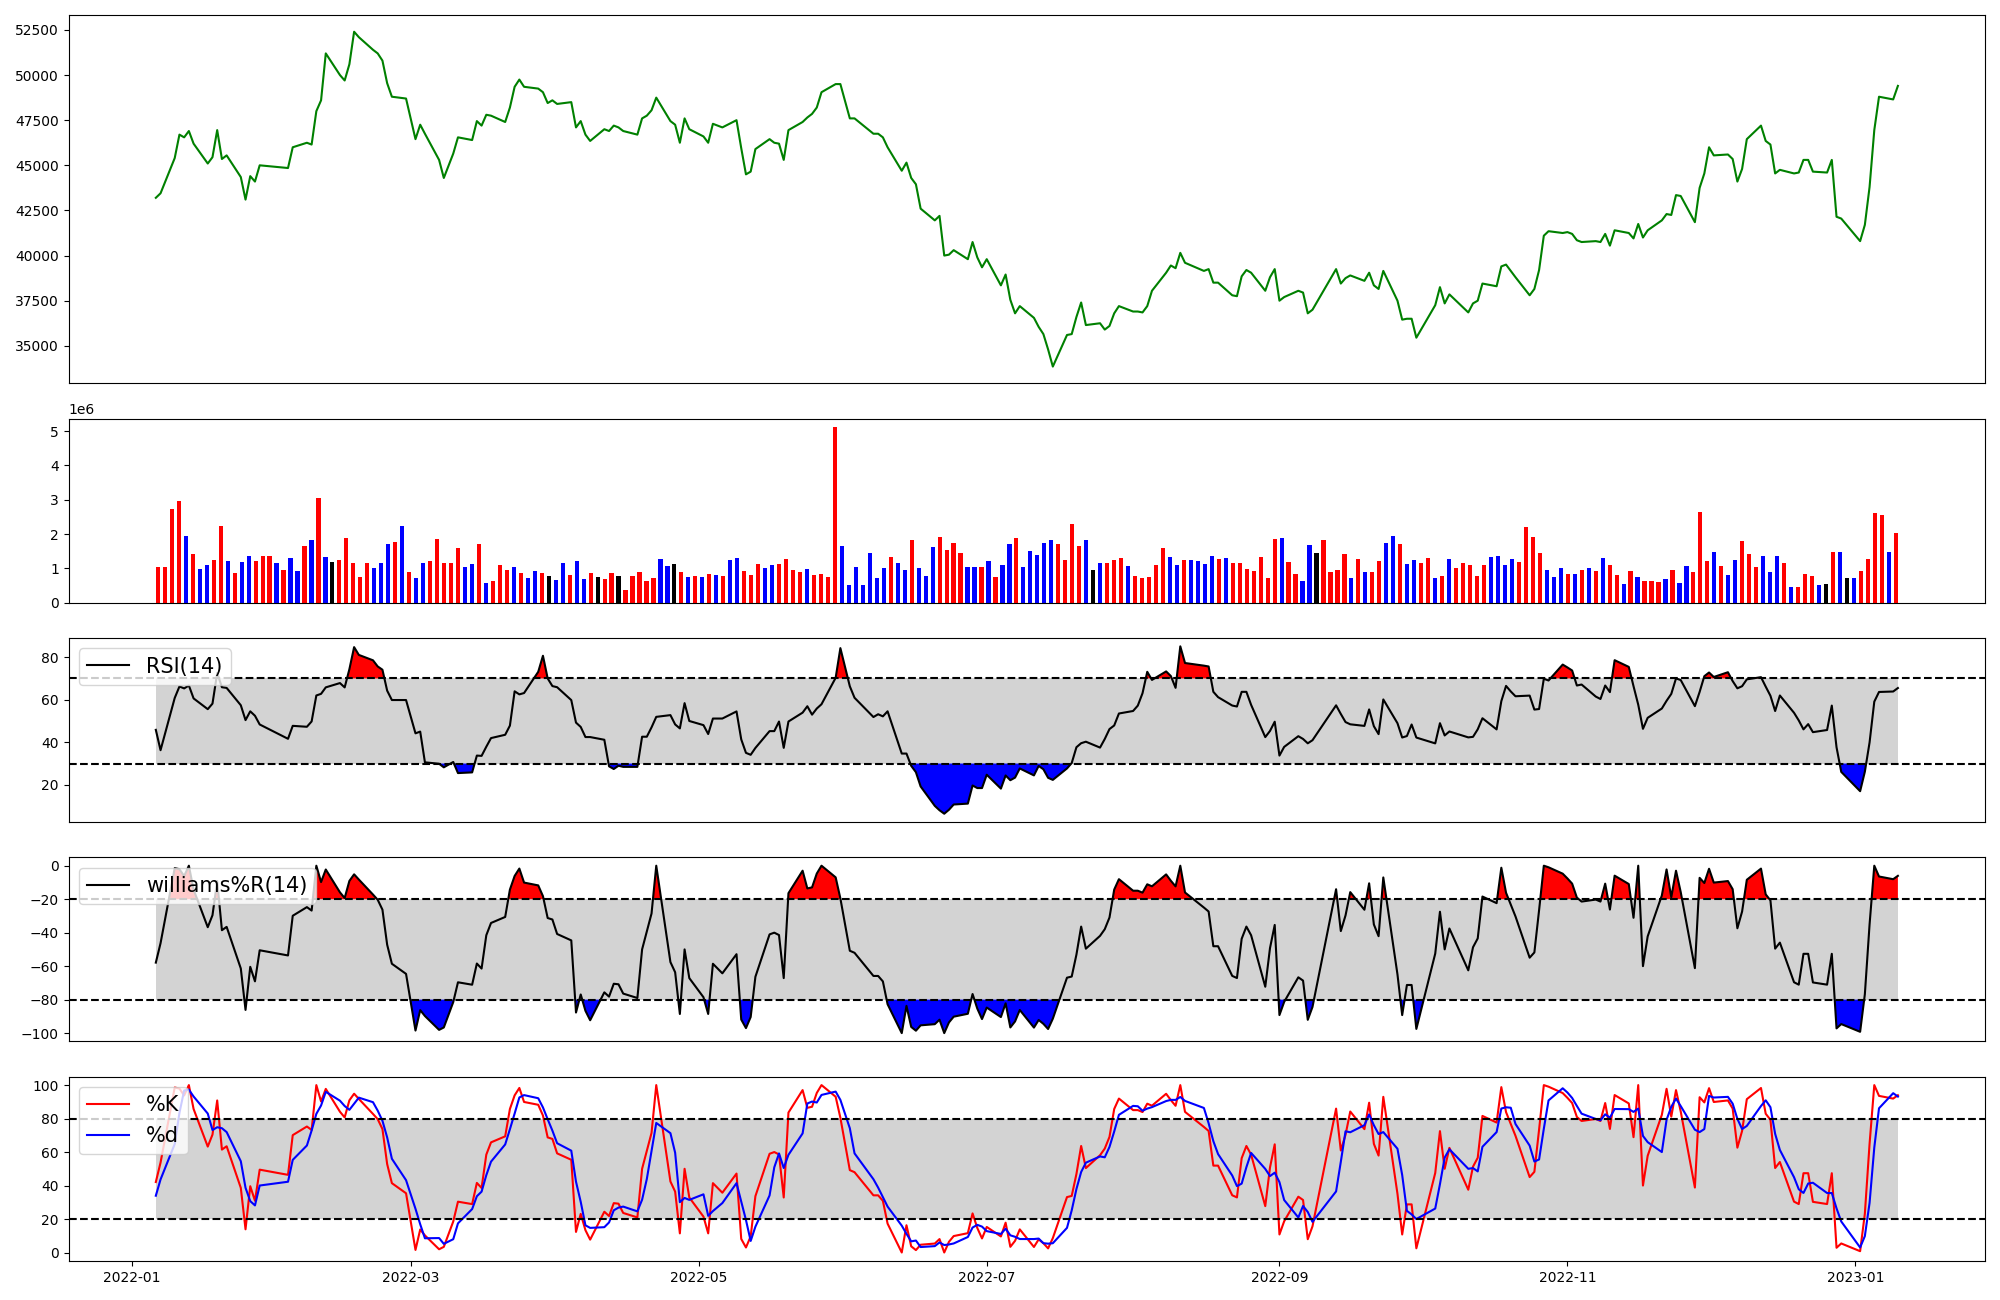Click the 35000 price axis tick label
The width and height of the screenshot is (2000, 1300).
click(37, 347)
